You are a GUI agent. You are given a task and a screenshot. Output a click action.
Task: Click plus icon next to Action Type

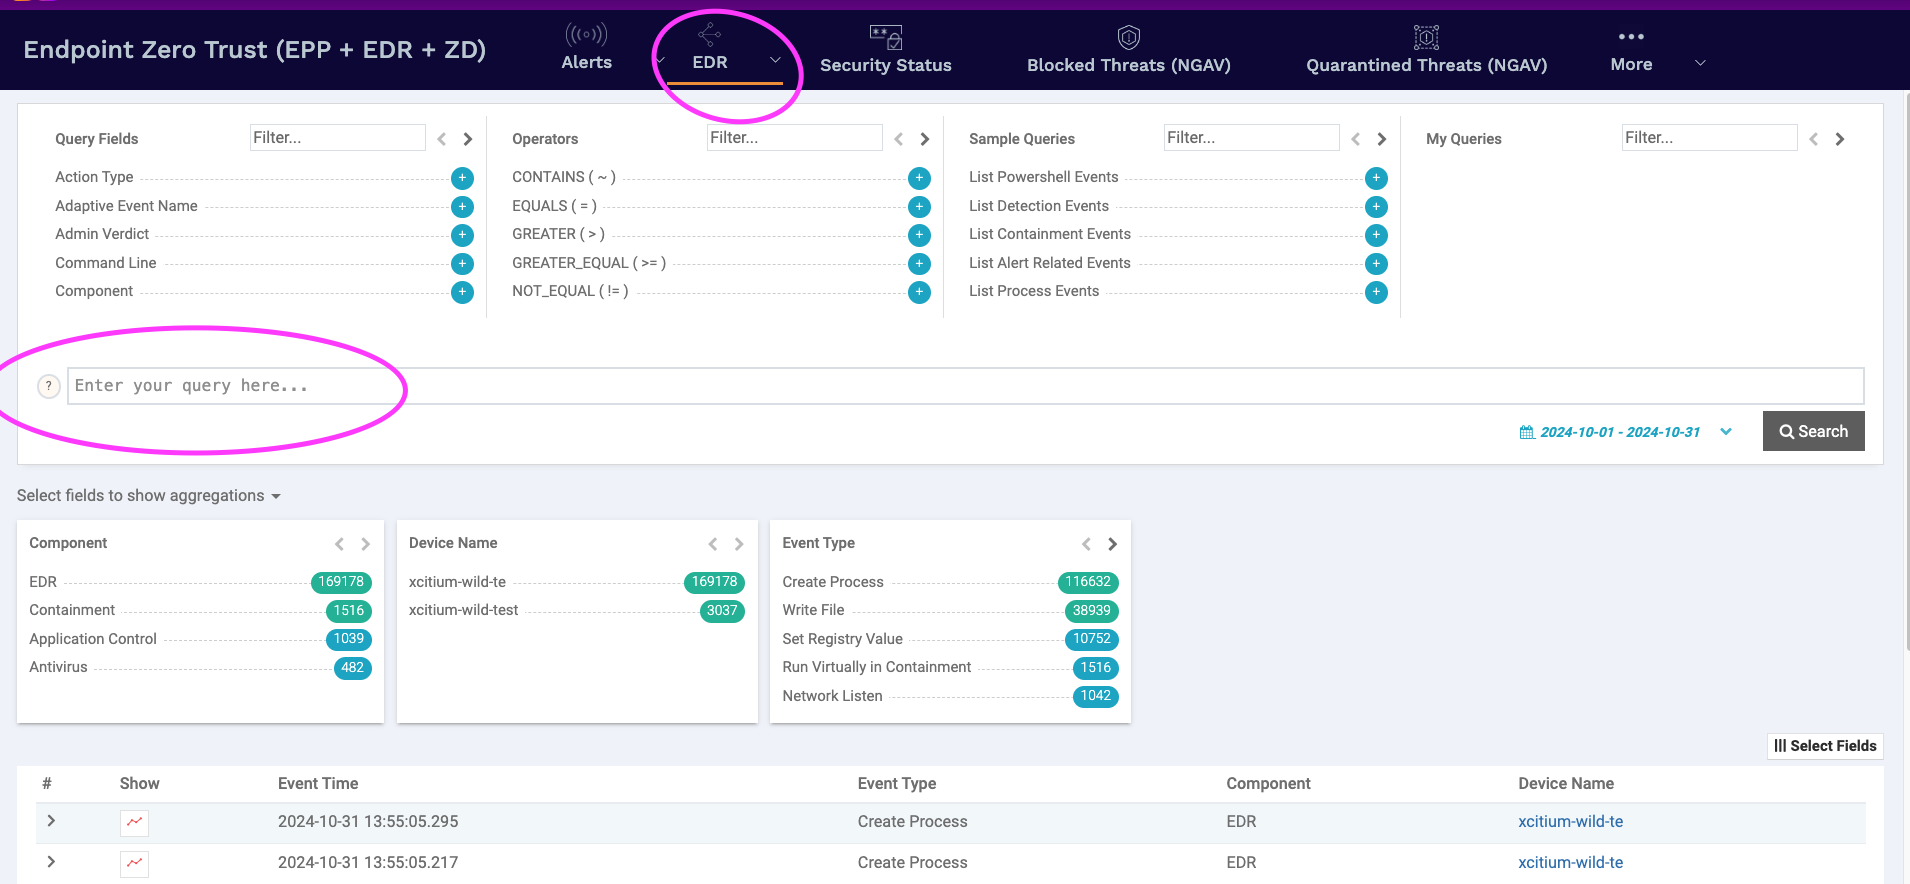[462, 178]
